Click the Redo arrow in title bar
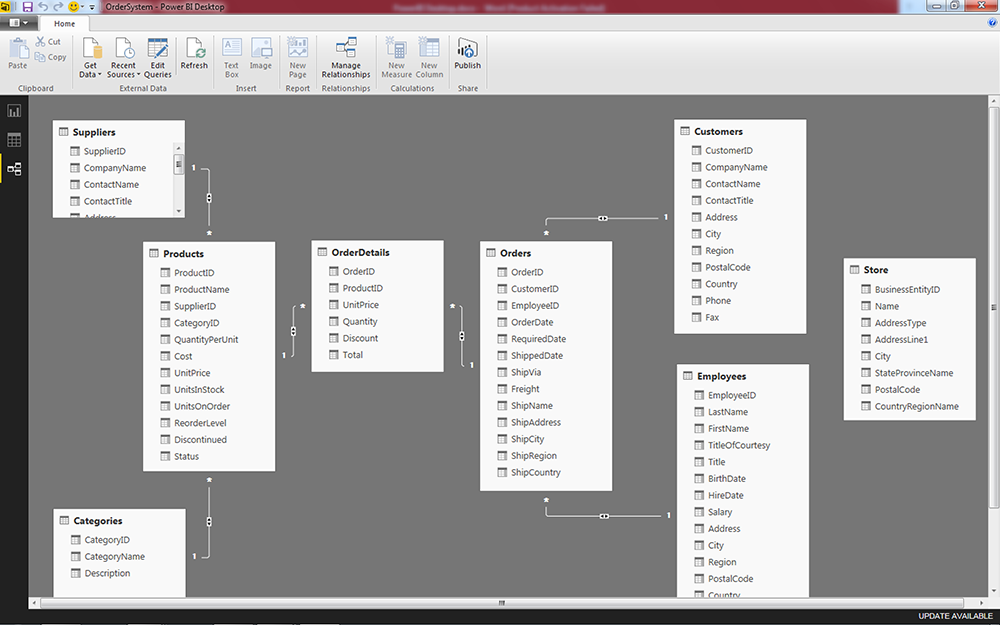The image size is (1000, 625). click(x=58, y=6)
